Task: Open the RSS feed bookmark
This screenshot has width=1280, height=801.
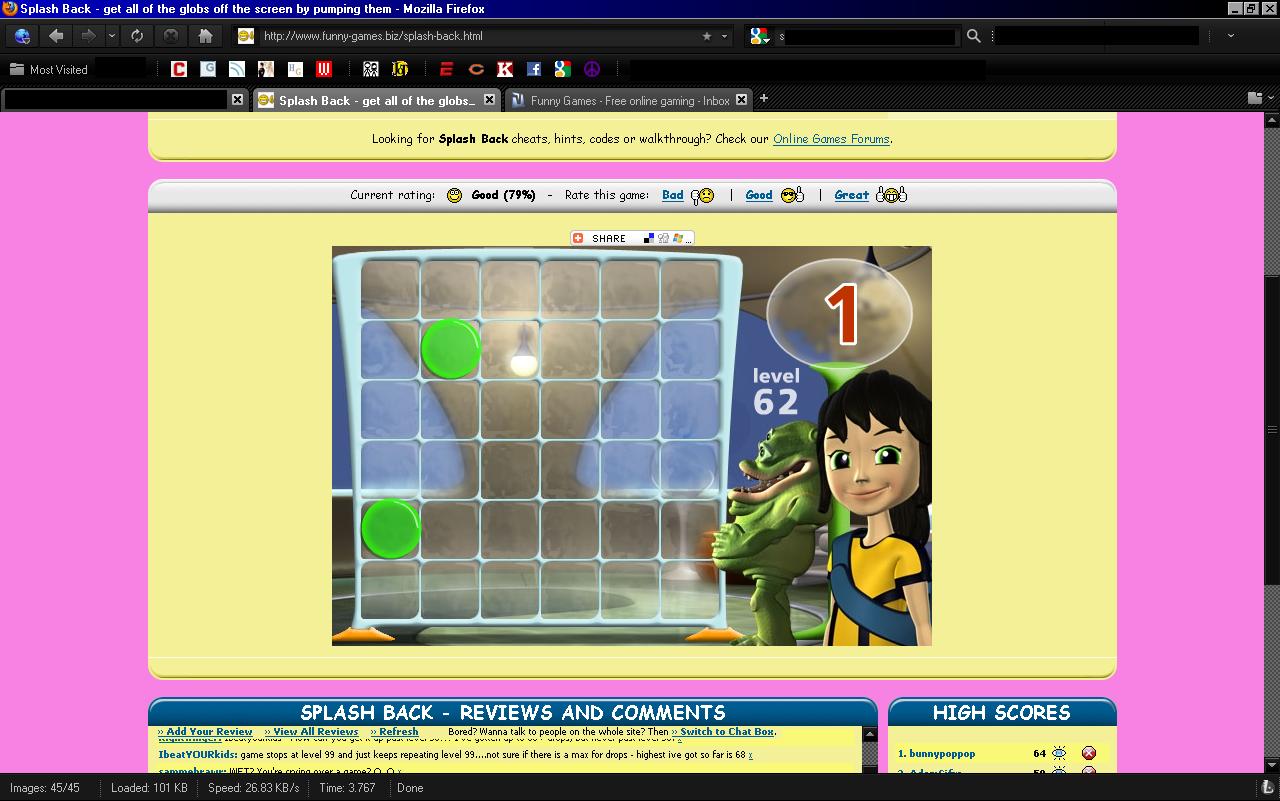Action: 237,69
